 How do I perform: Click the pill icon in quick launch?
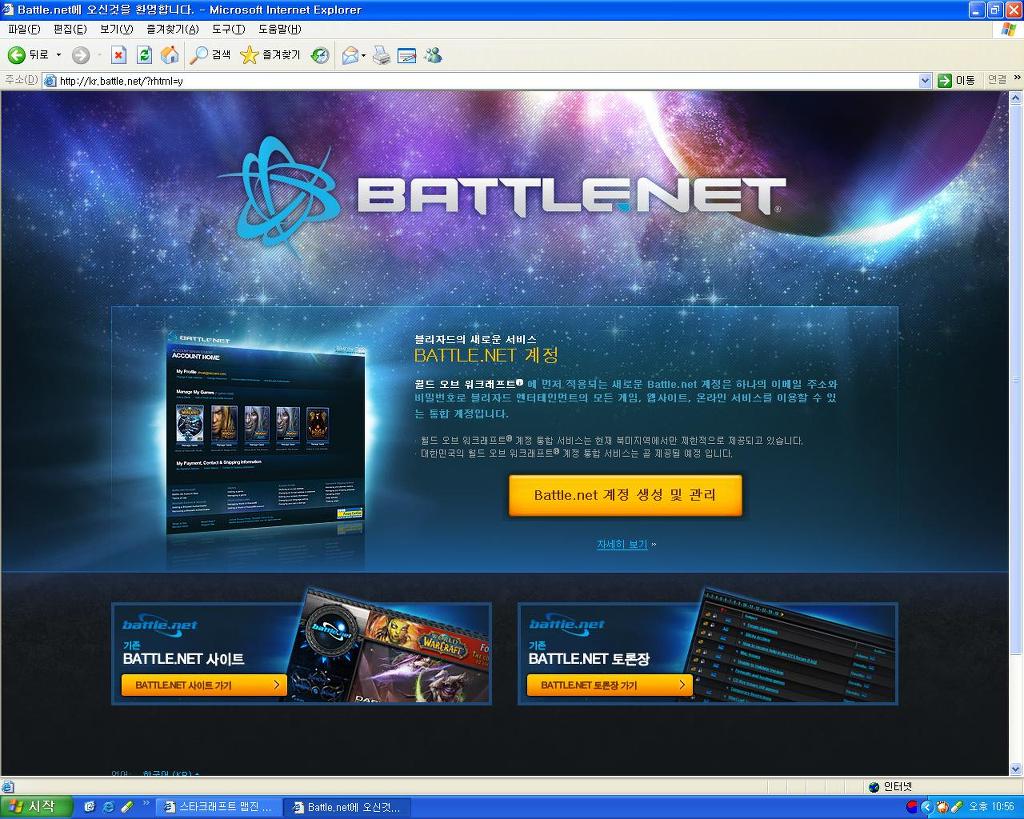pyautogui.click(x=127, y=807)
